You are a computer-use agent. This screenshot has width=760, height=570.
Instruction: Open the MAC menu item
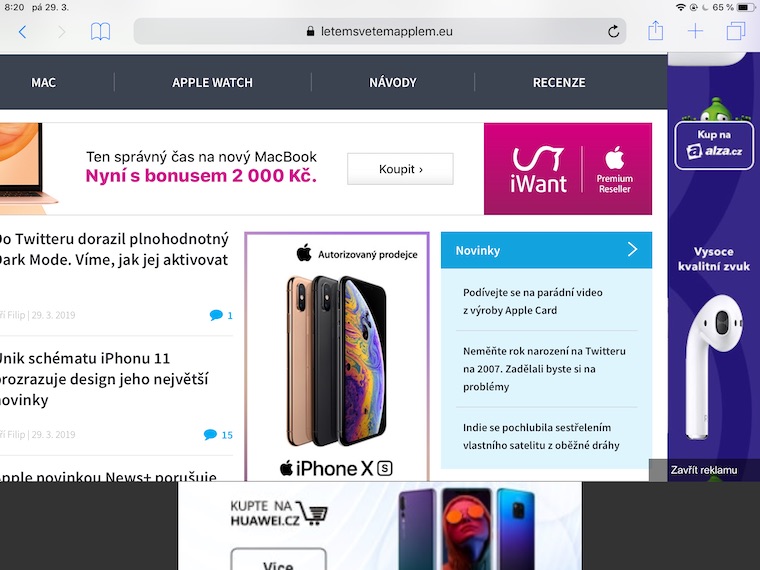tap(44, 82)
